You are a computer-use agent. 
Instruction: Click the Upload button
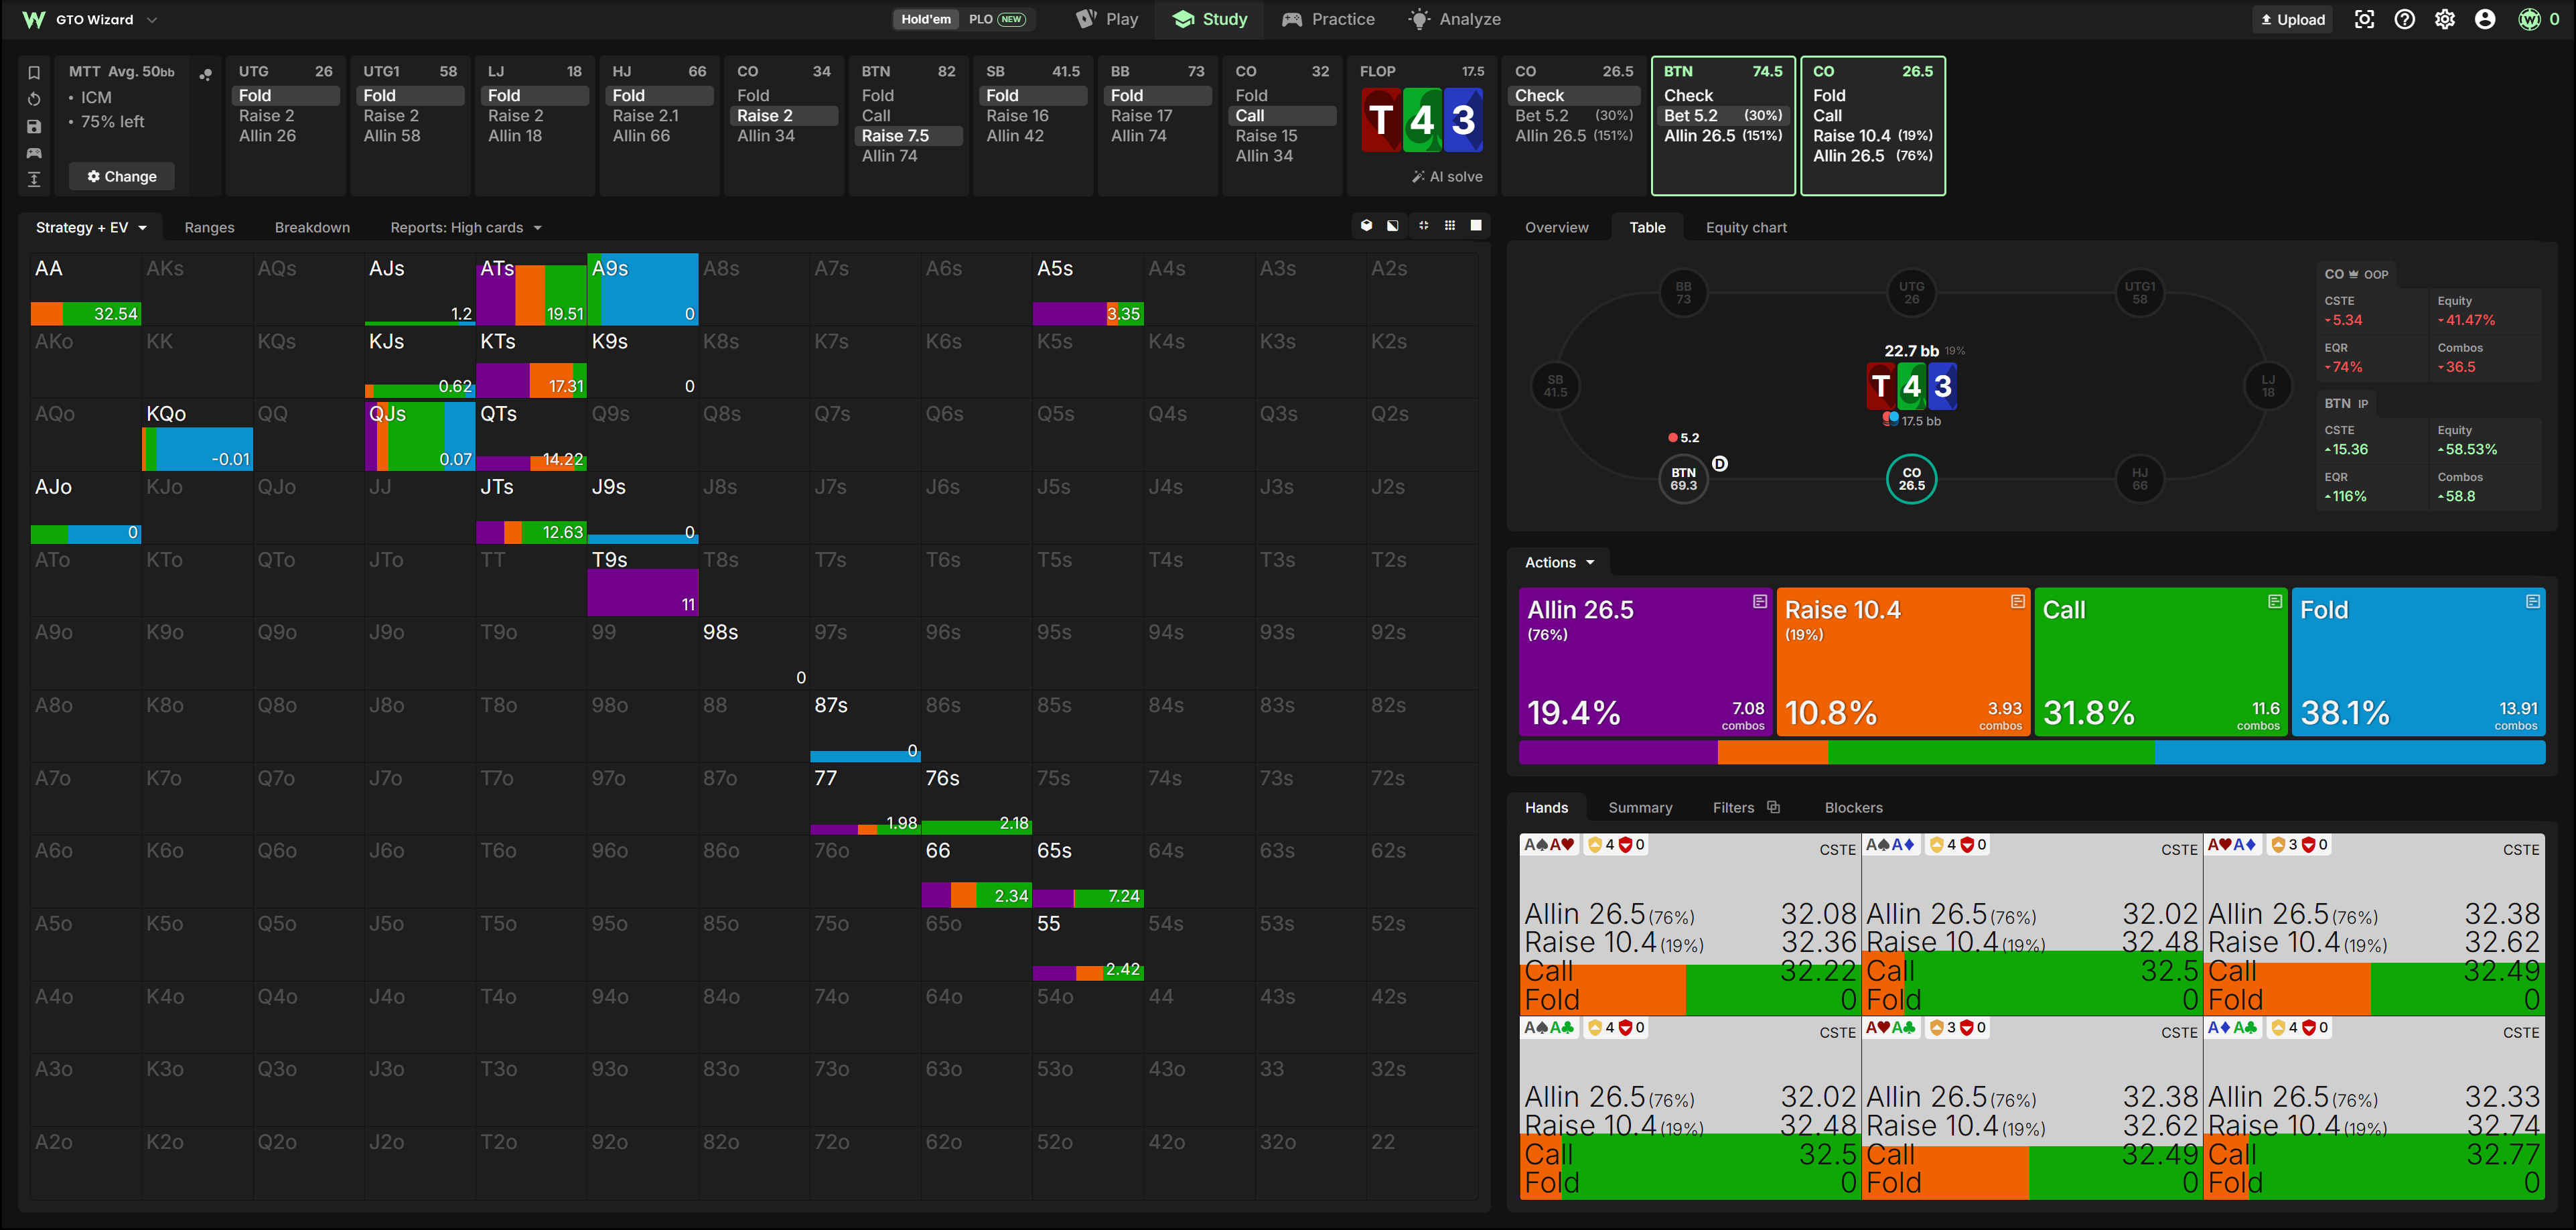tap(2292, 19)
